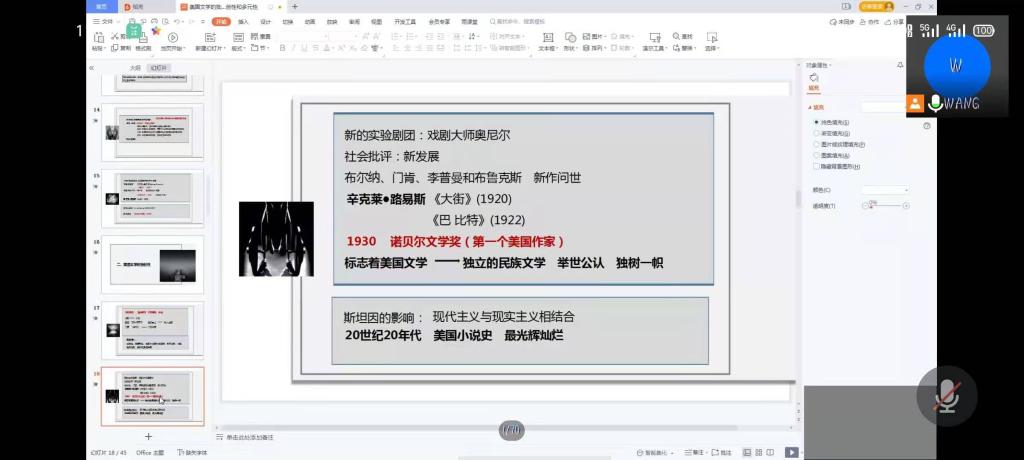
Task: Select the gradient fill (渐变填充) option
Action: click(816, 133)
